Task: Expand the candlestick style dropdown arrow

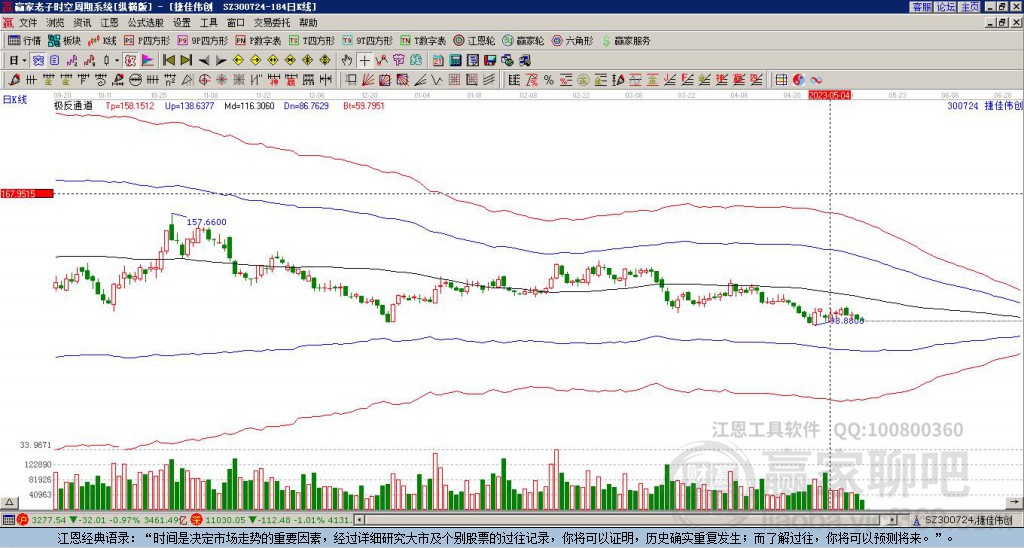Action: 118,60
